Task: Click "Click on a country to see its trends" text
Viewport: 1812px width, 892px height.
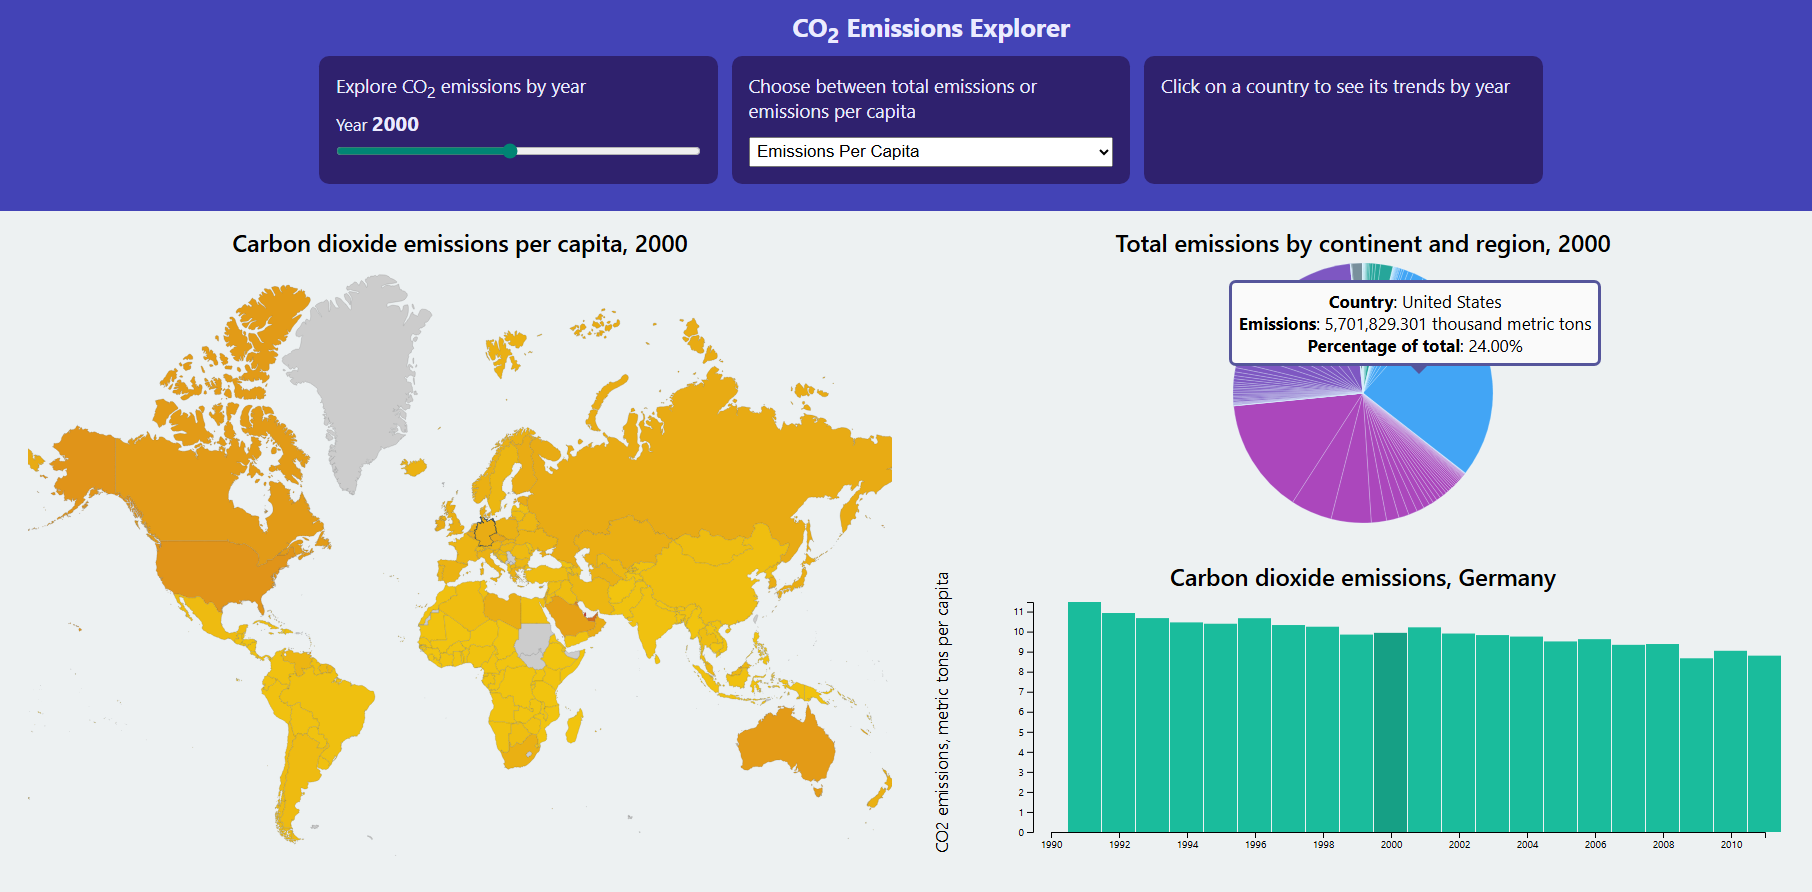Action: [1335, 87]
